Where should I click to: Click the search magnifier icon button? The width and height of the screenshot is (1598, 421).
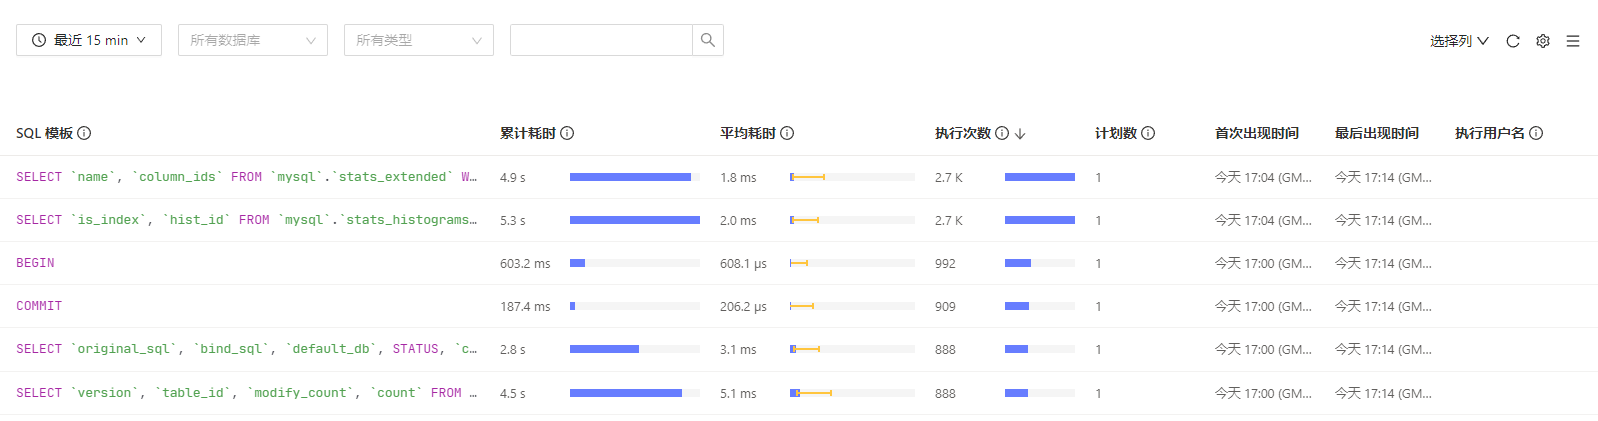(708, 40)
